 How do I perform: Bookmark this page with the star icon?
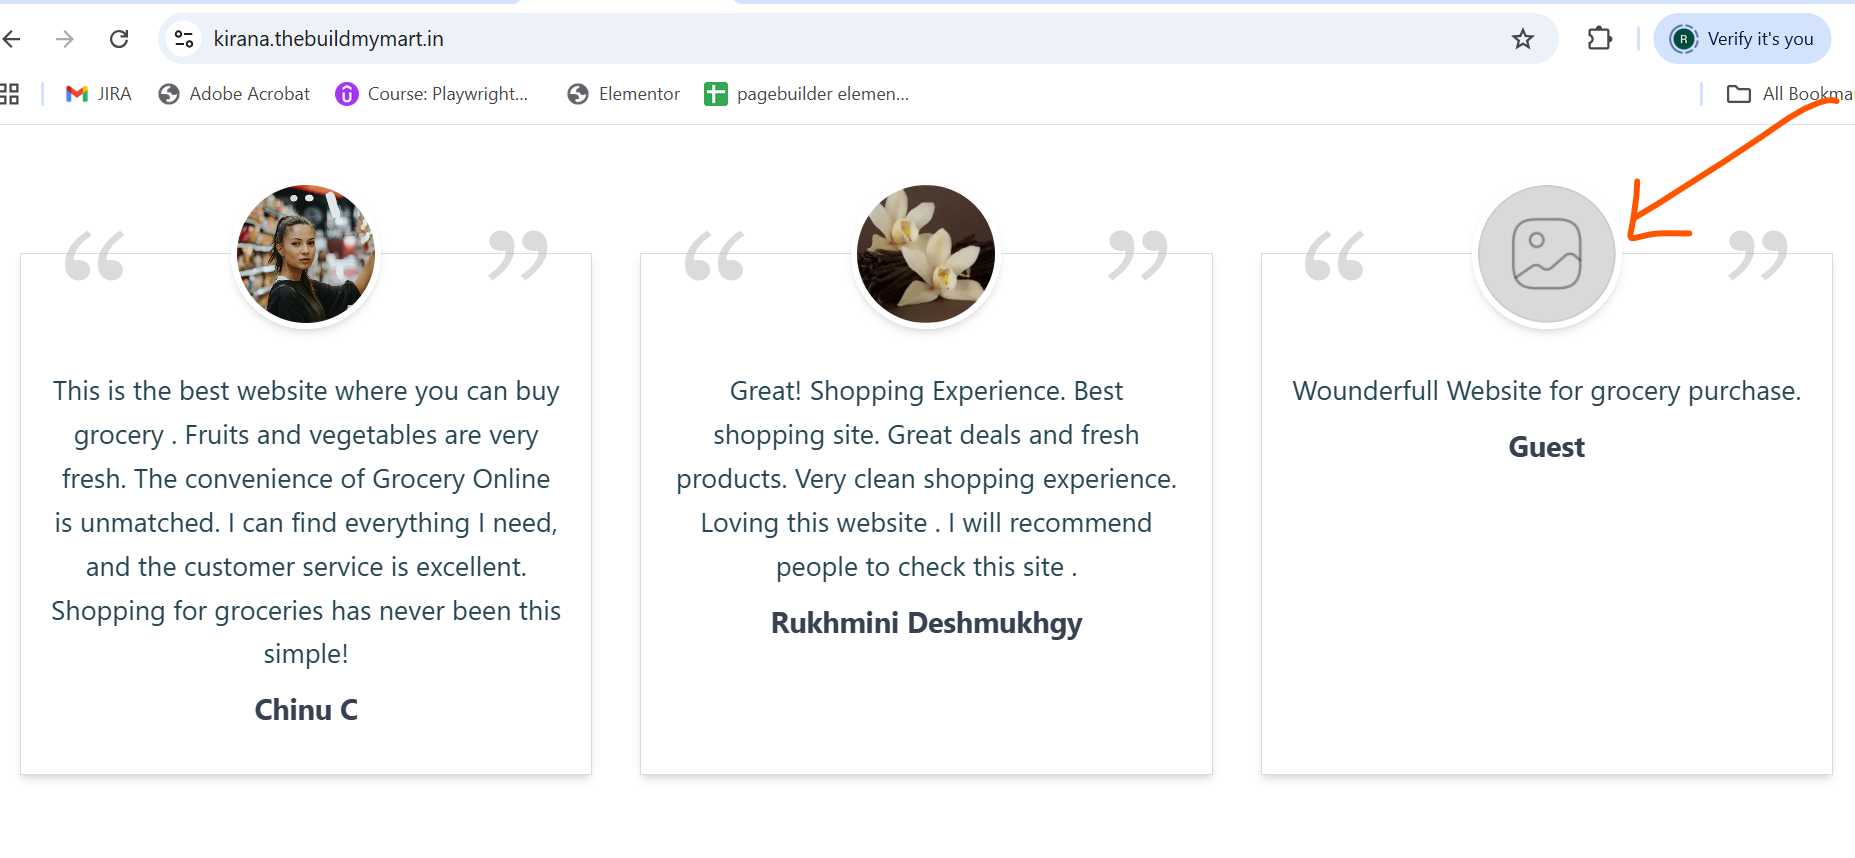coord(1522,39)
